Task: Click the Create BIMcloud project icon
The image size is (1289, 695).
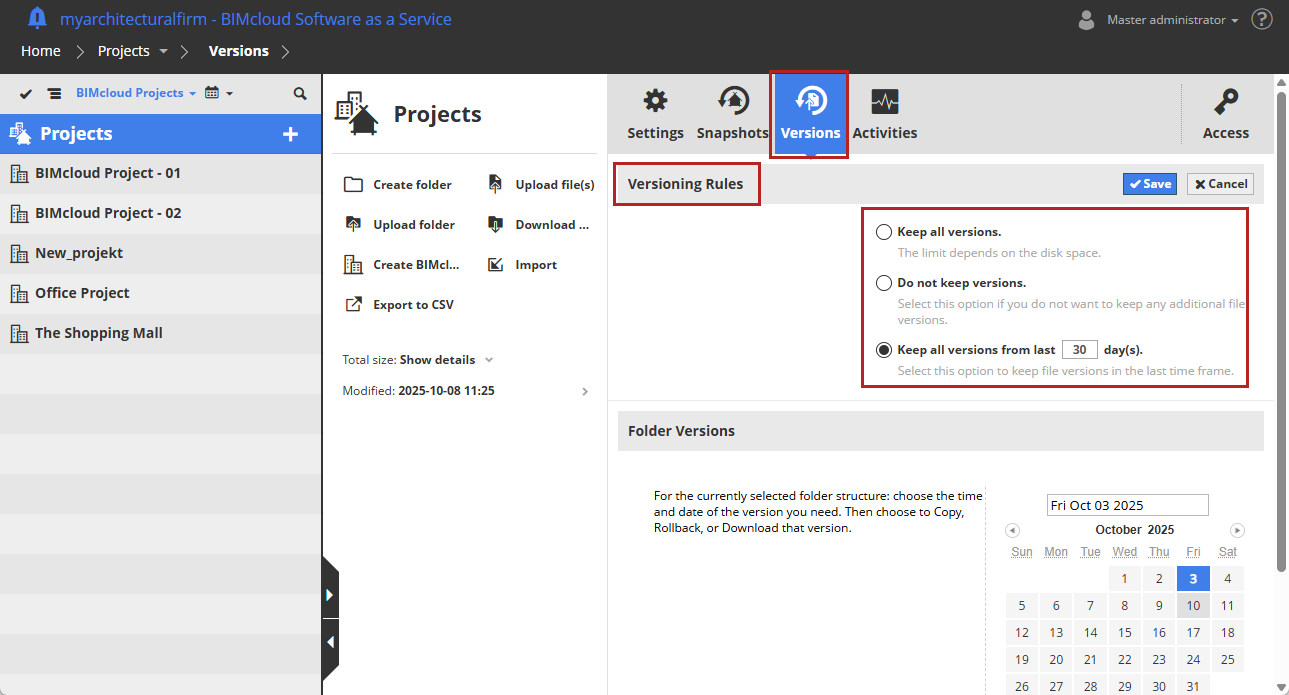Action: click(x=353, y=264)
